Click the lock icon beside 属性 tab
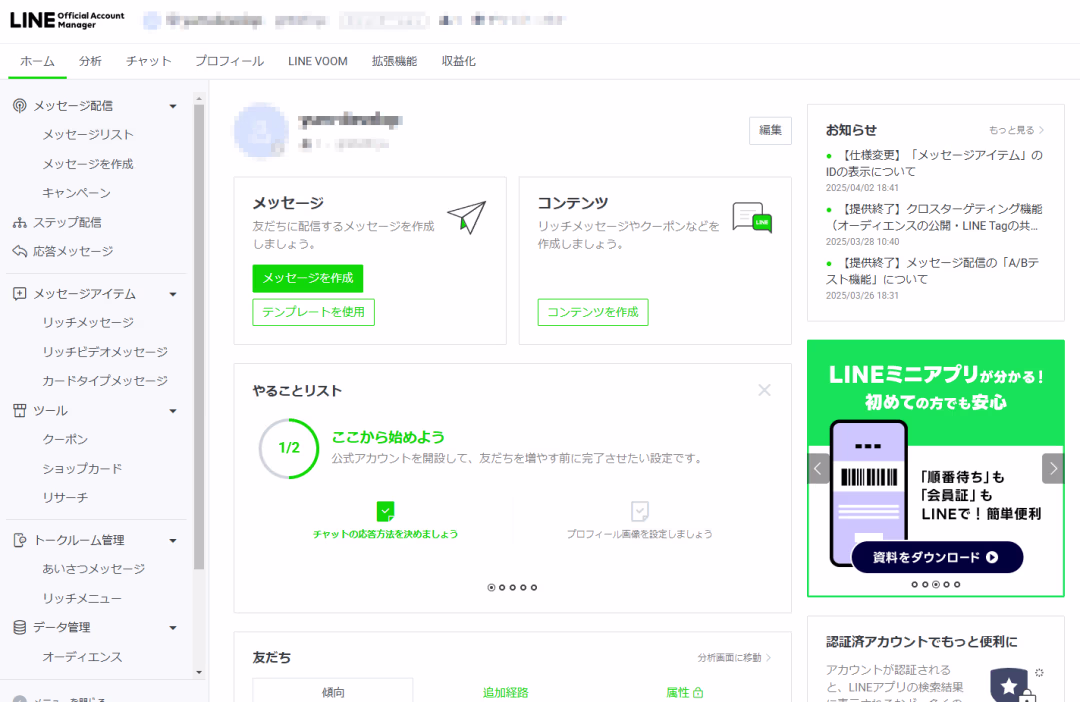This screenshot has height=702, width=1080. tap(698, 692)
